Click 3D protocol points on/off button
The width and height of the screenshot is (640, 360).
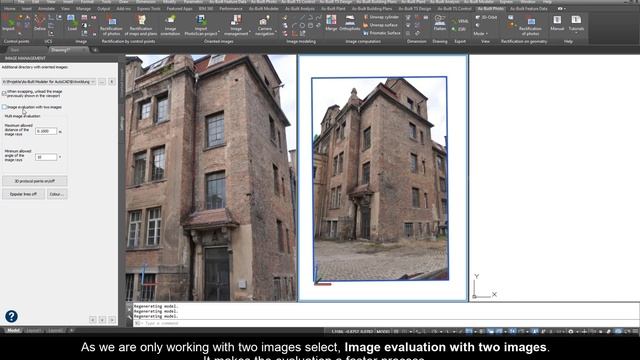[x=35, y=181]
